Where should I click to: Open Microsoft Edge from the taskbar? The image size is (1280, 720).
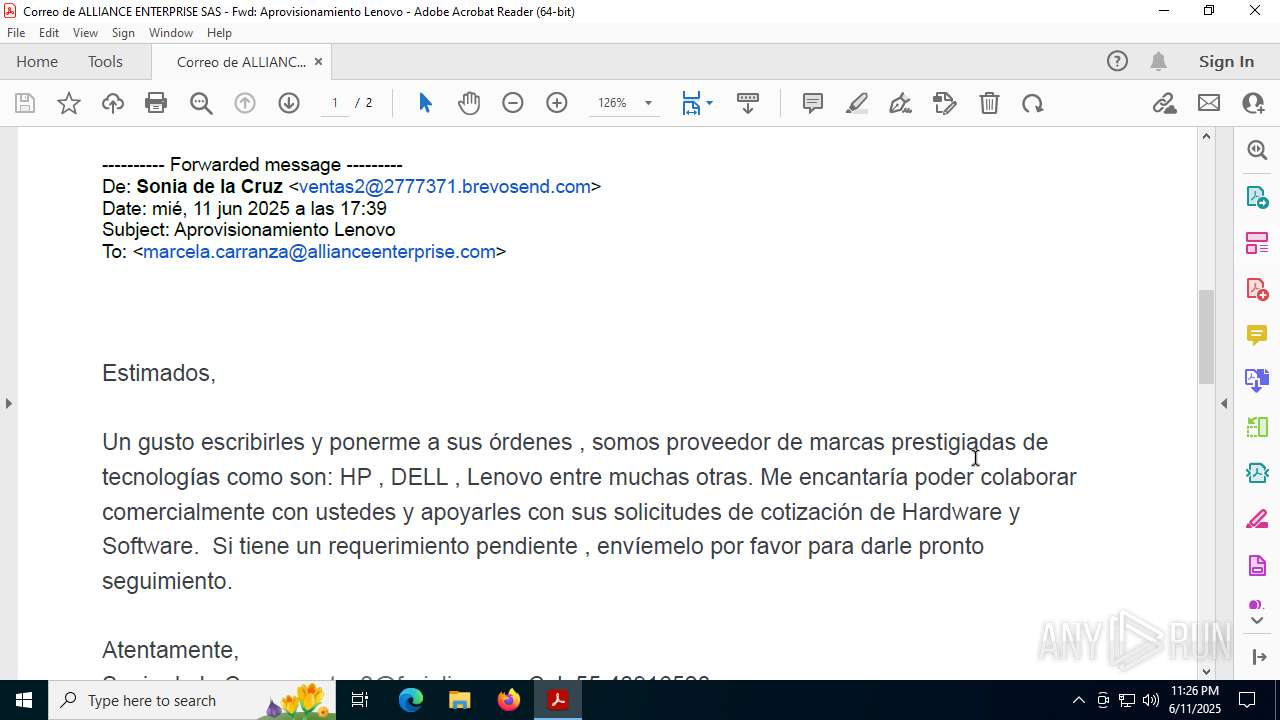click(411, 700)
